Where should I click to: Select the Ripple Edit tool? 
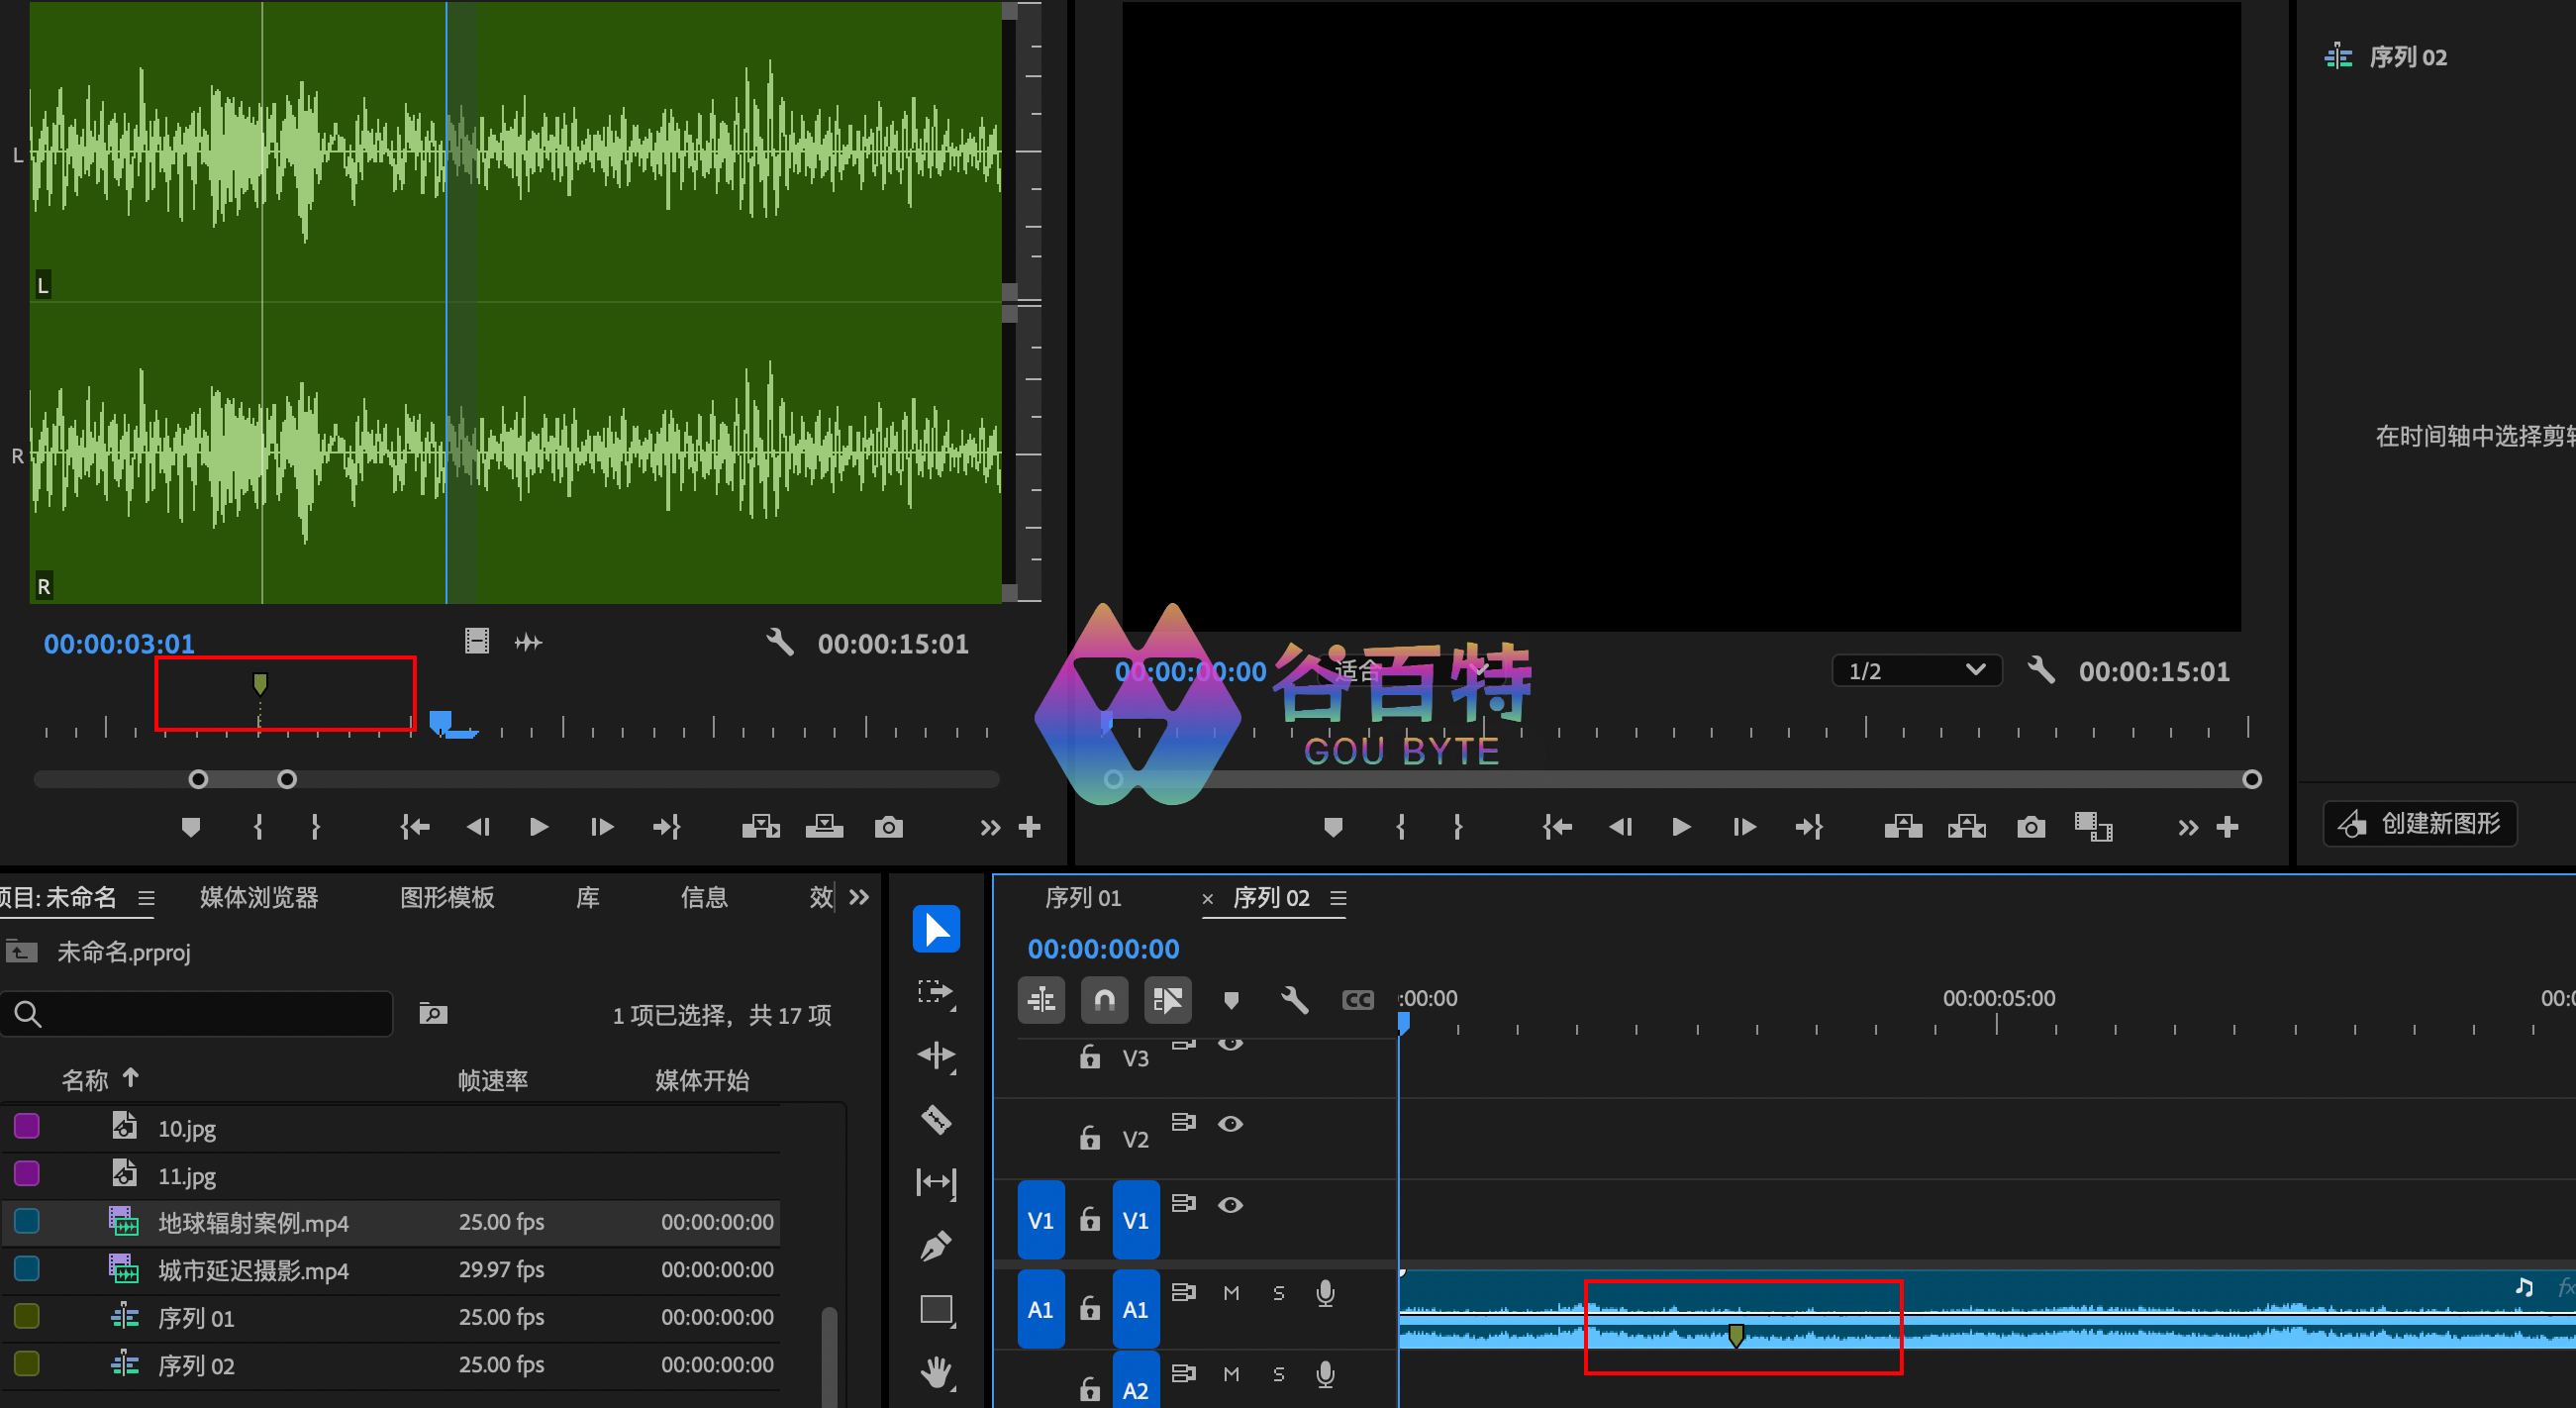(x=936, y=1055)
